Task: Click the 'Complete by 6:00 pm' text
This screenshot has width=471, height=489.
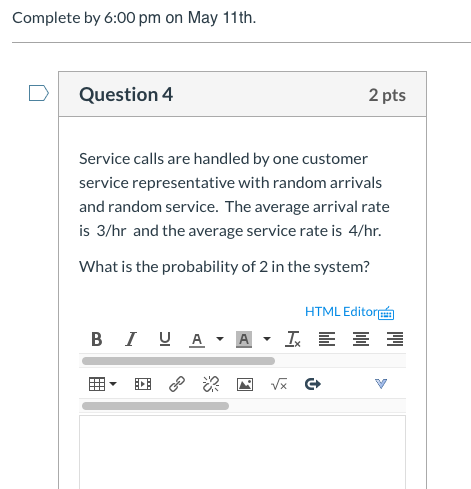Action: tap(86, 18)
